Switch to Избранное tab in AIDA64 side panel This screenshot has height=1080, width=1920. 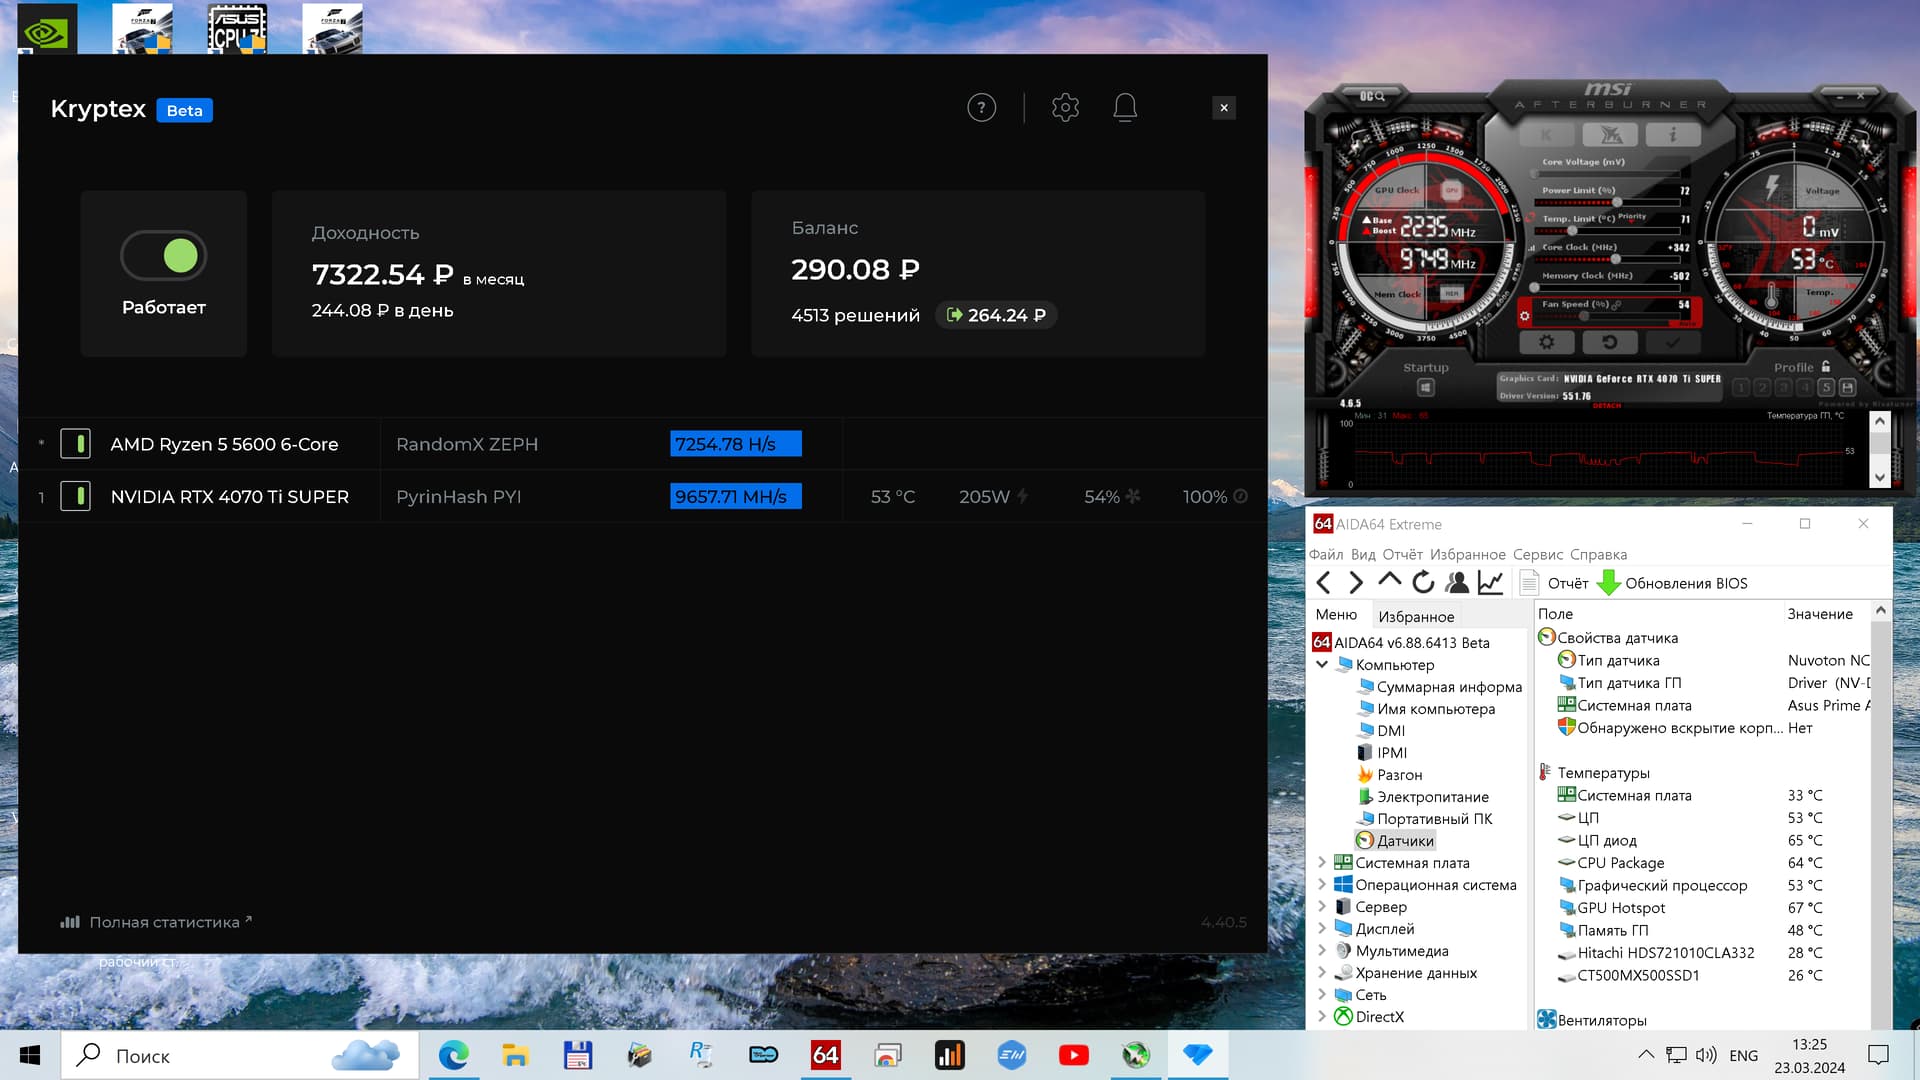[1416, 617]
